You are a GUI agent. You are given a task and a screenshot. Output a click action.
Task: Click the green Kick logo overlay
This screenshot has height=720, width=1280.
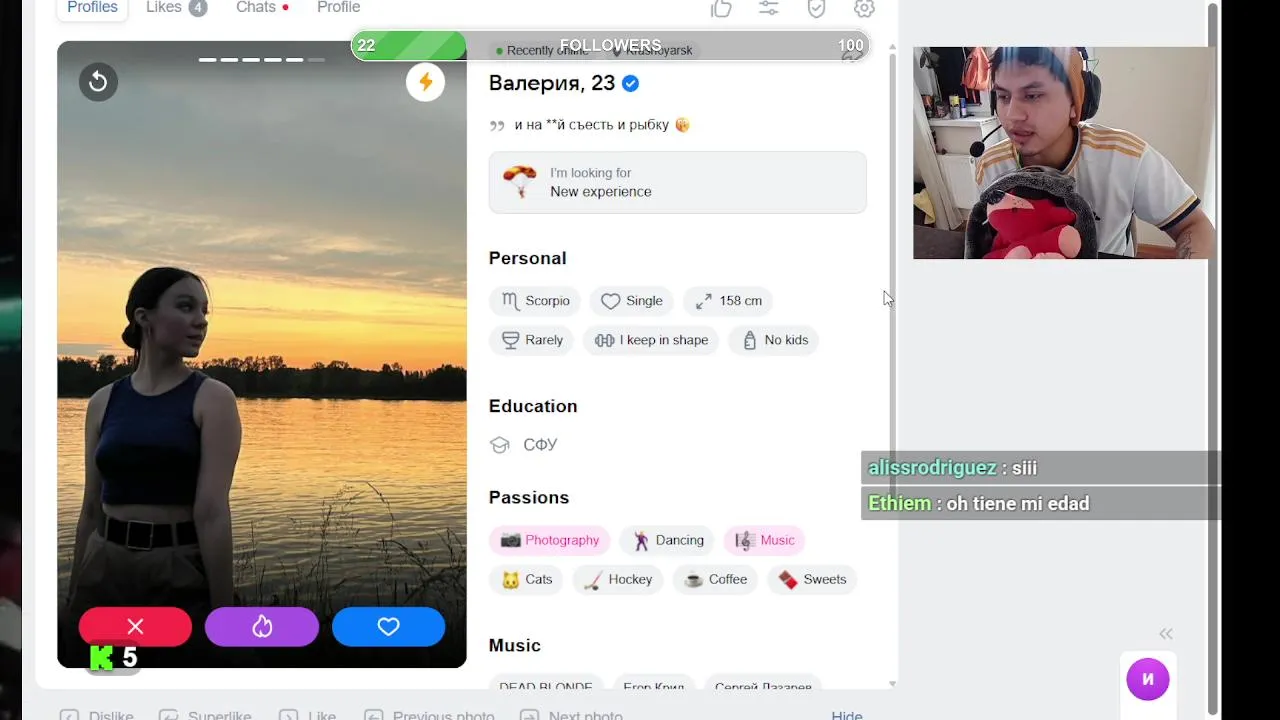click(x=101, y=657)
